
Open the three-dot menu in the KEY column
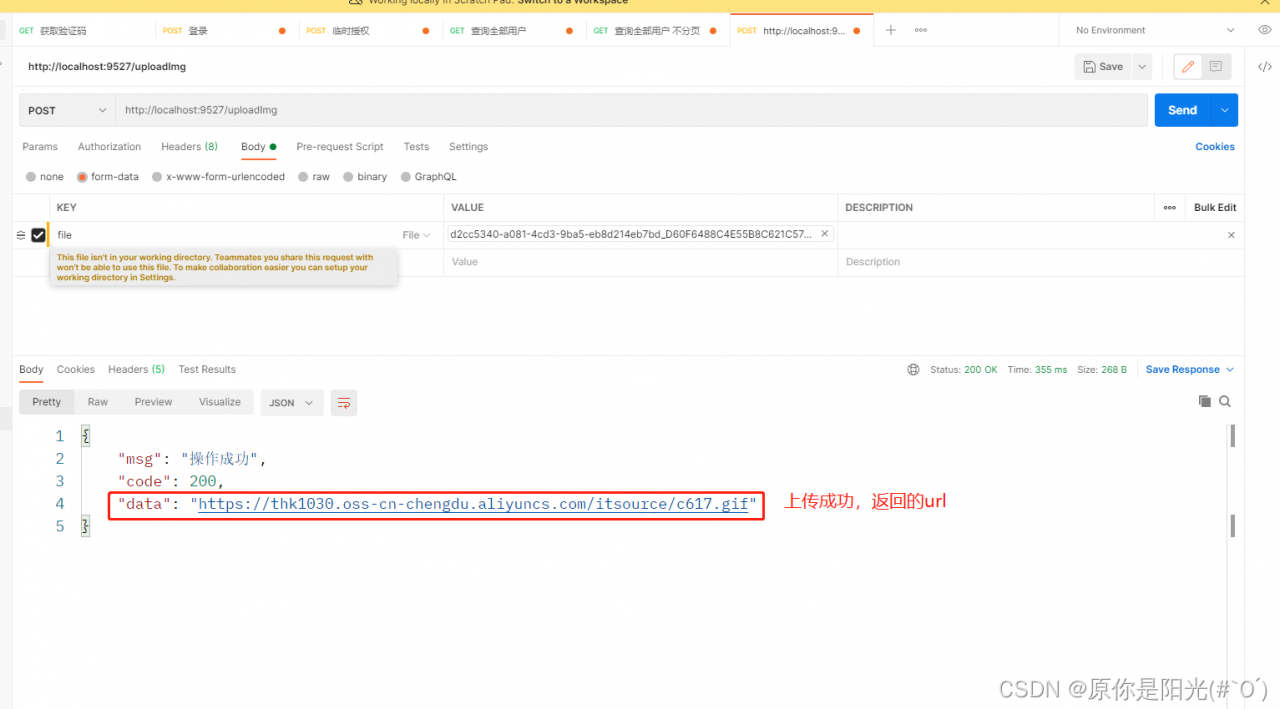click(1169, 207)
